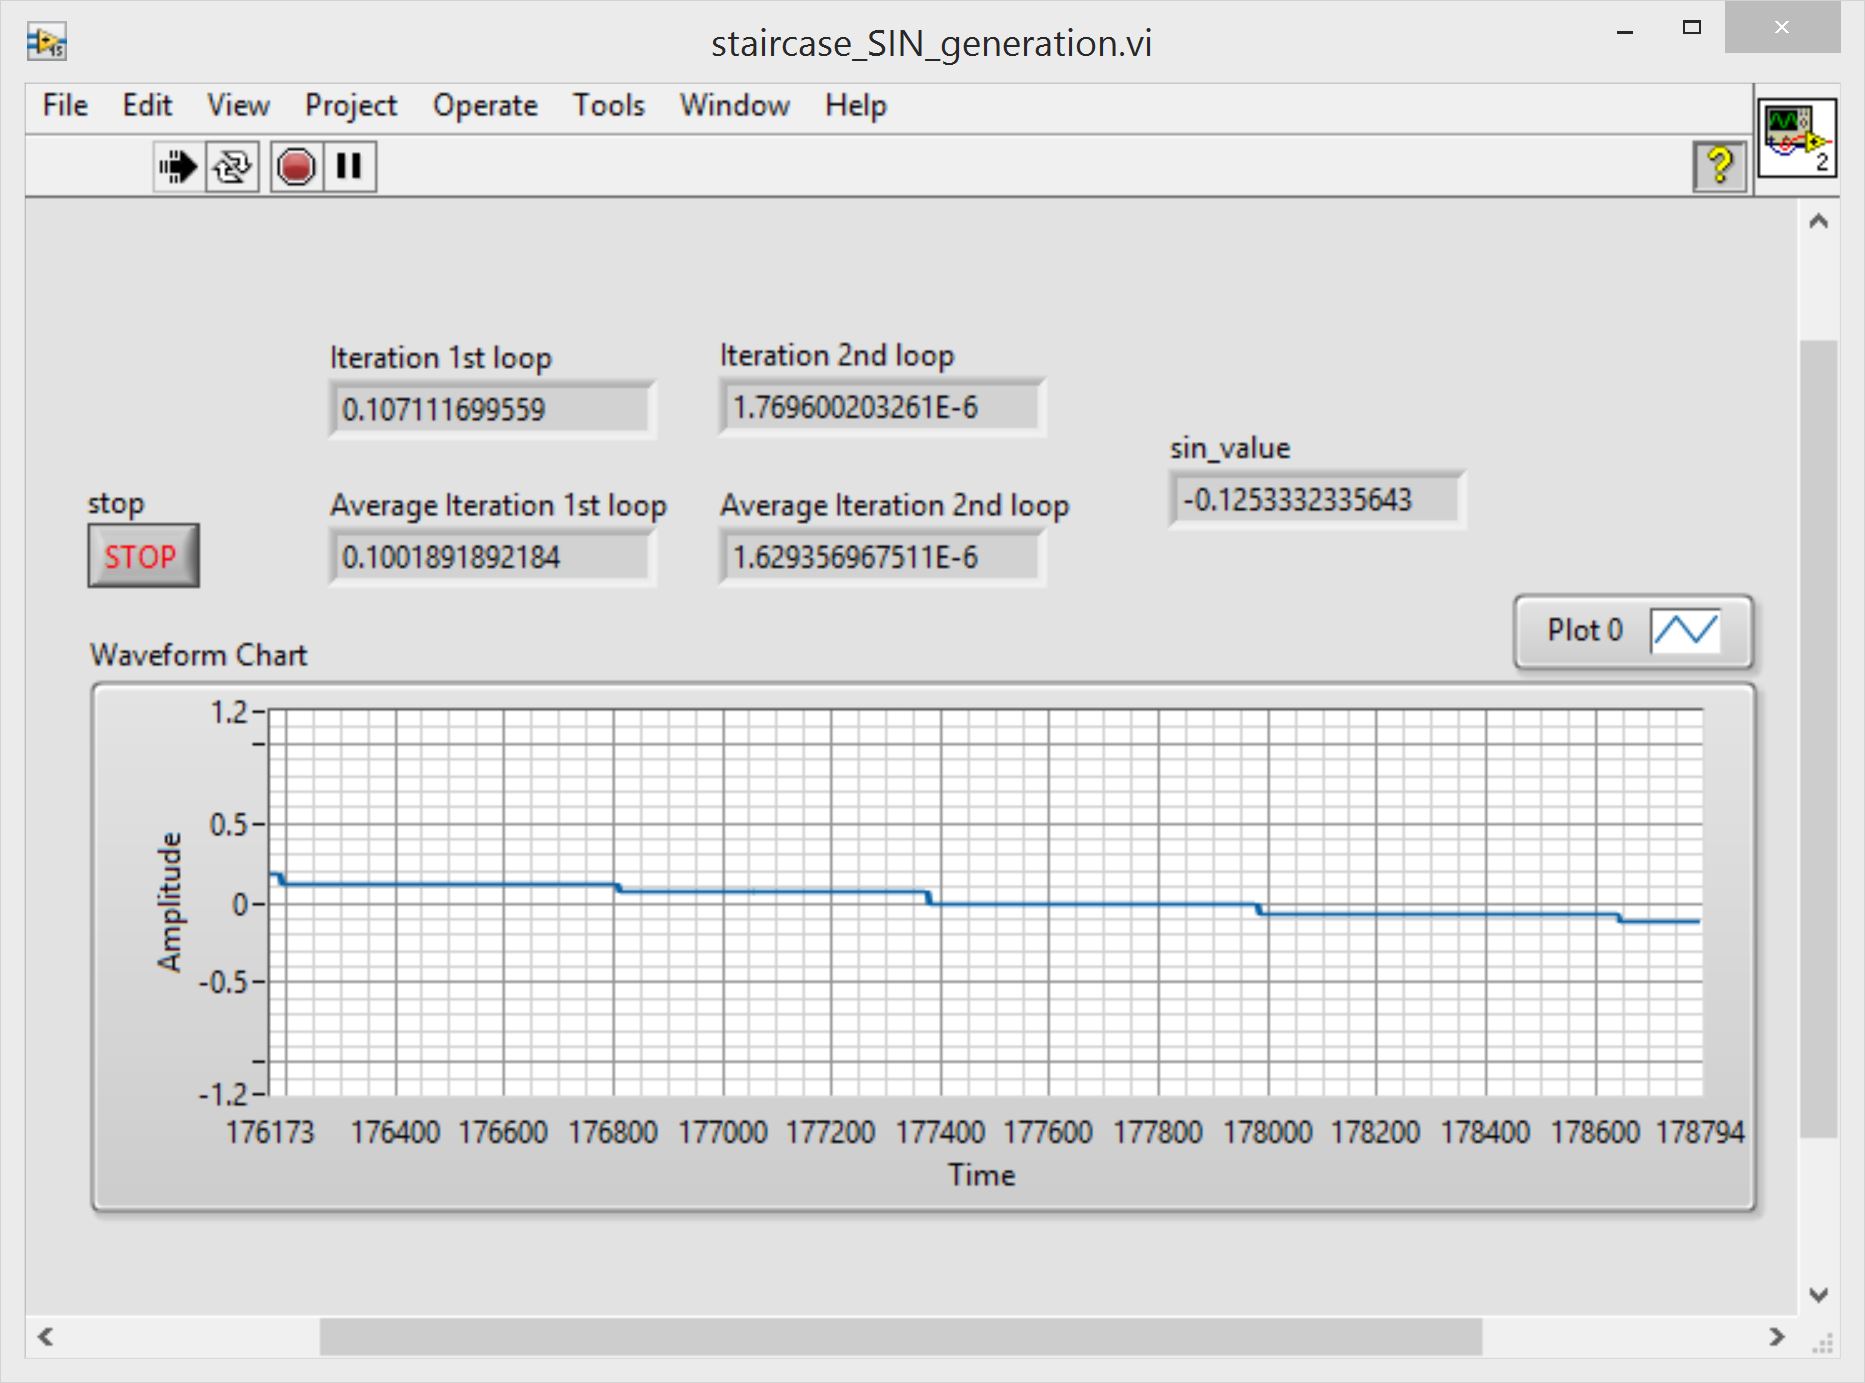Maximize the VI window
Viewport: 1865px width, 1383px height.
pos(1692,28)
